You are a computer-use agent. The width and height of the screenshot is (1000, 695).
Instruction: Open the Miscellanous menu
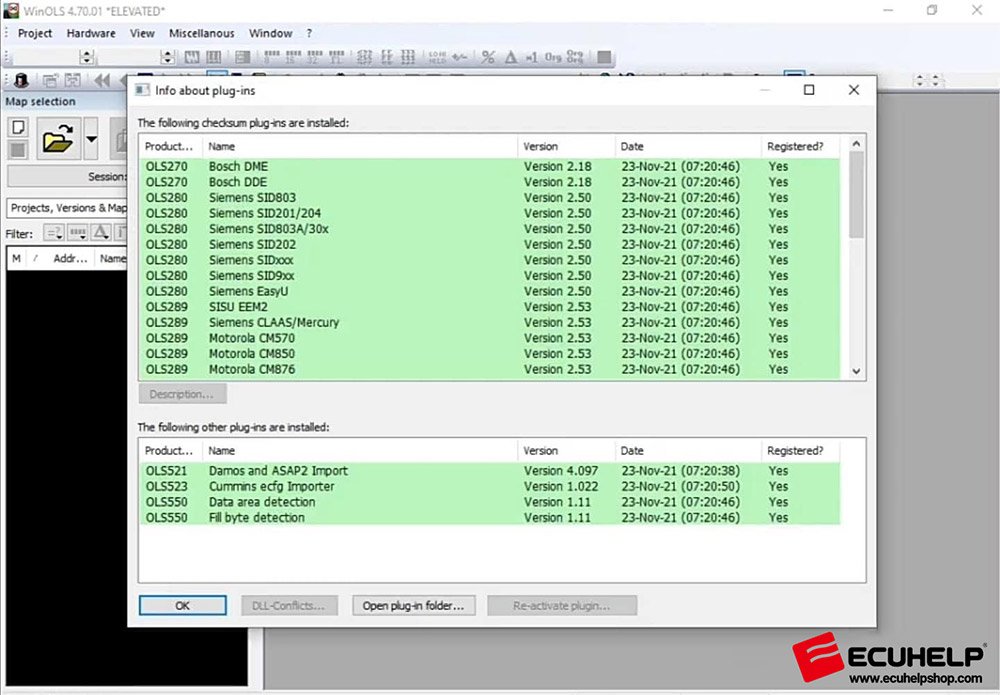coord(202,33)
